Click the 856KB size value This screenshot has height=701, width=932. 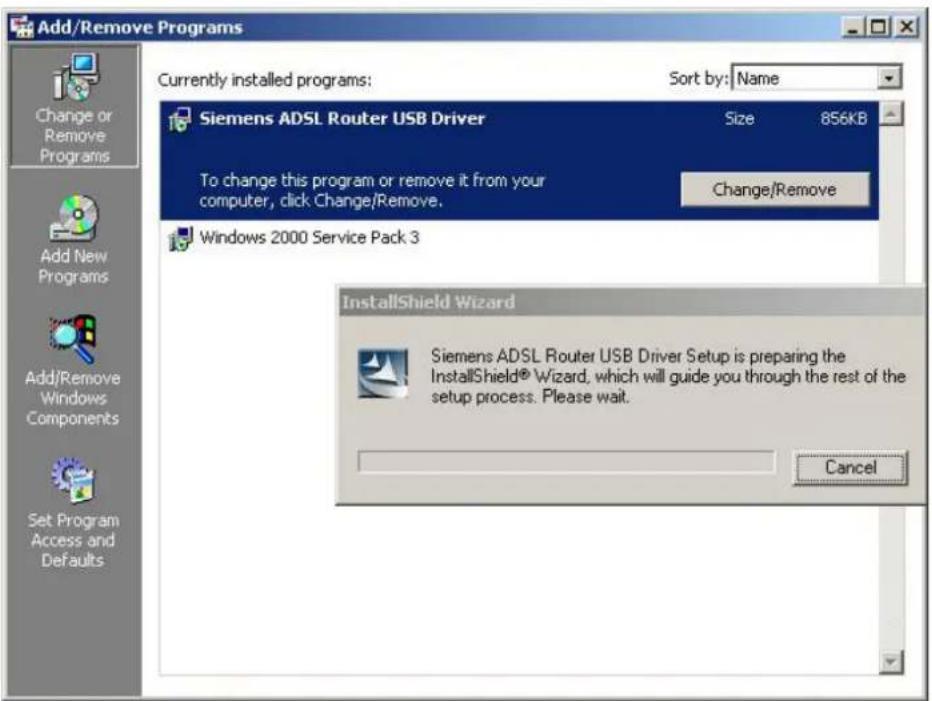point(843,119)
